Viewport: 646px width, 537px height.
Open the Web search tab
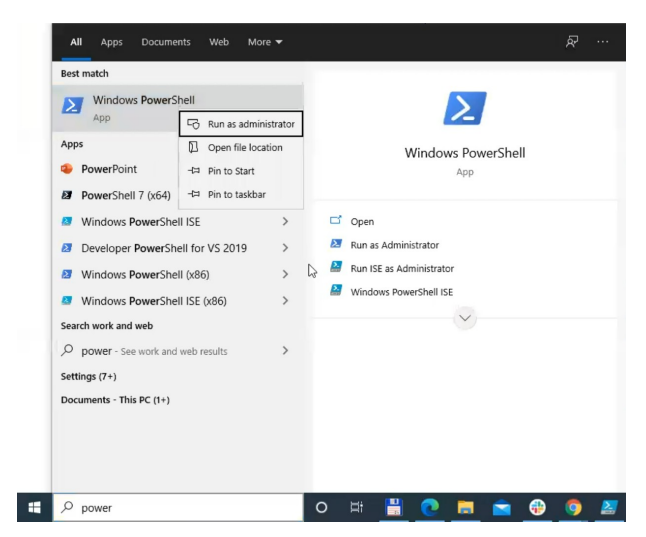pos(219,42)
